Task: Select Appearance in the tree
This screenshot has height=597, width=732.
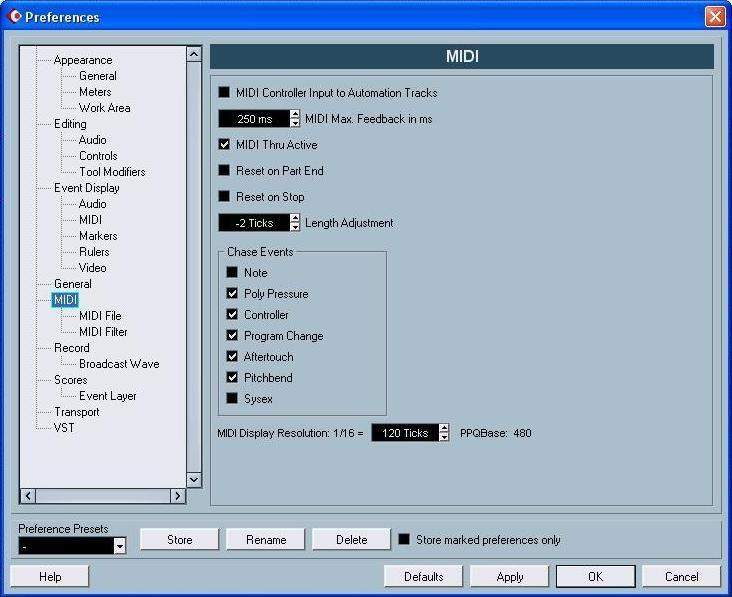Action: (x=83, y=60)
